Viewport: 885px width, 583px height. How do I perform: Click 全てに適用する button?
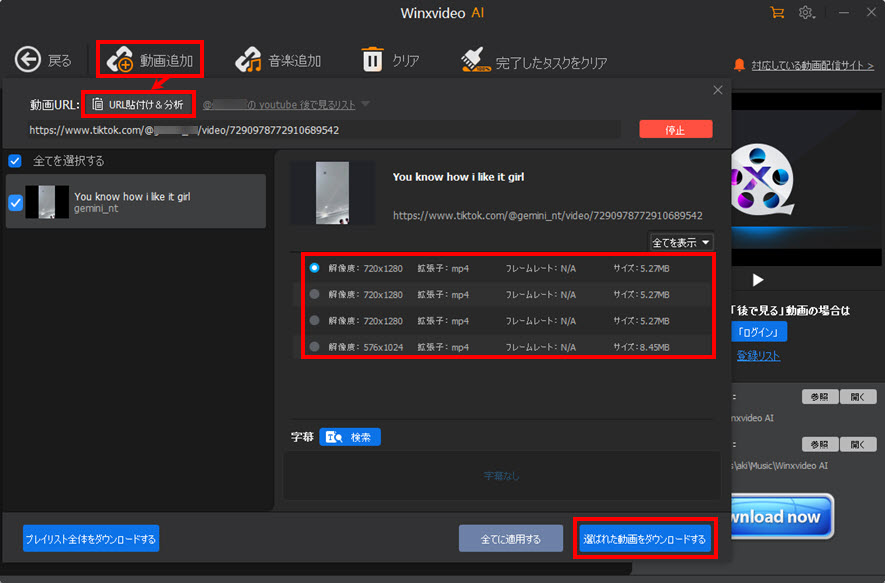[511, 538]
